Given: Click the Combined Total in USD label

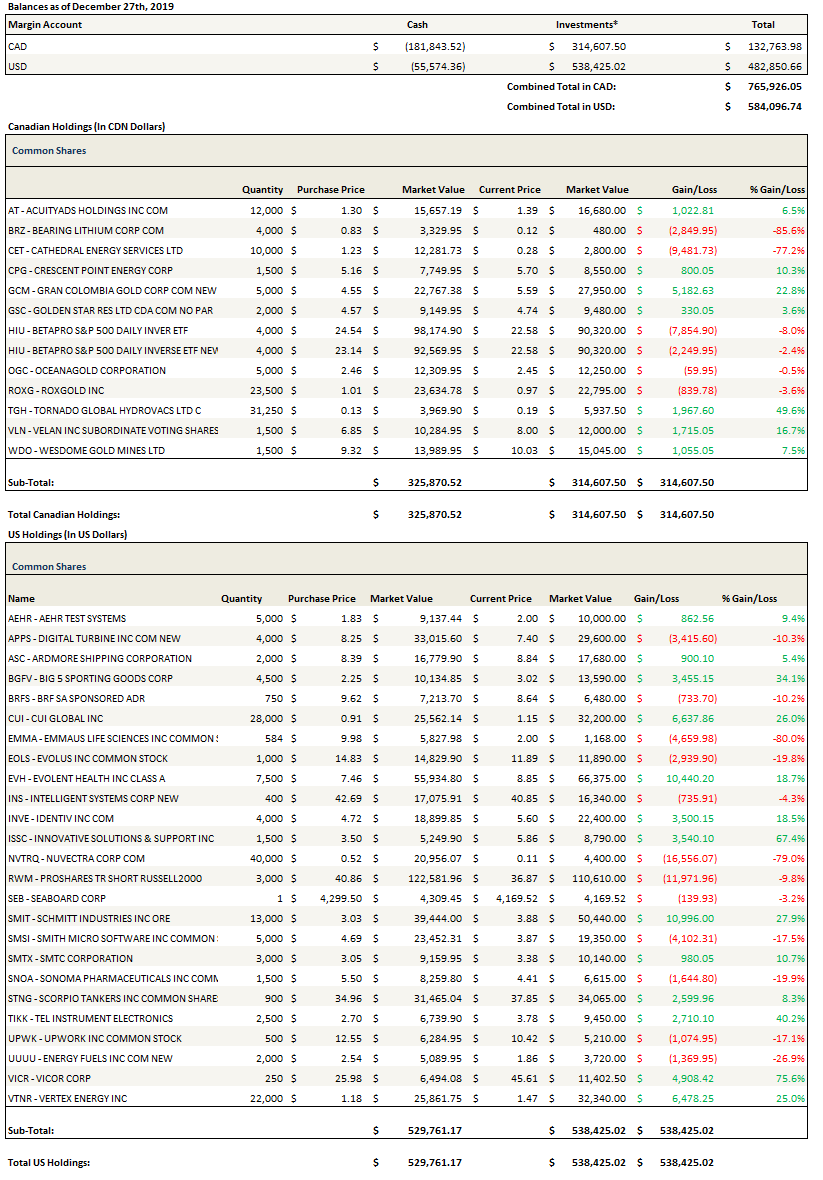Looking at the screenshot, I should pos(560,106).
